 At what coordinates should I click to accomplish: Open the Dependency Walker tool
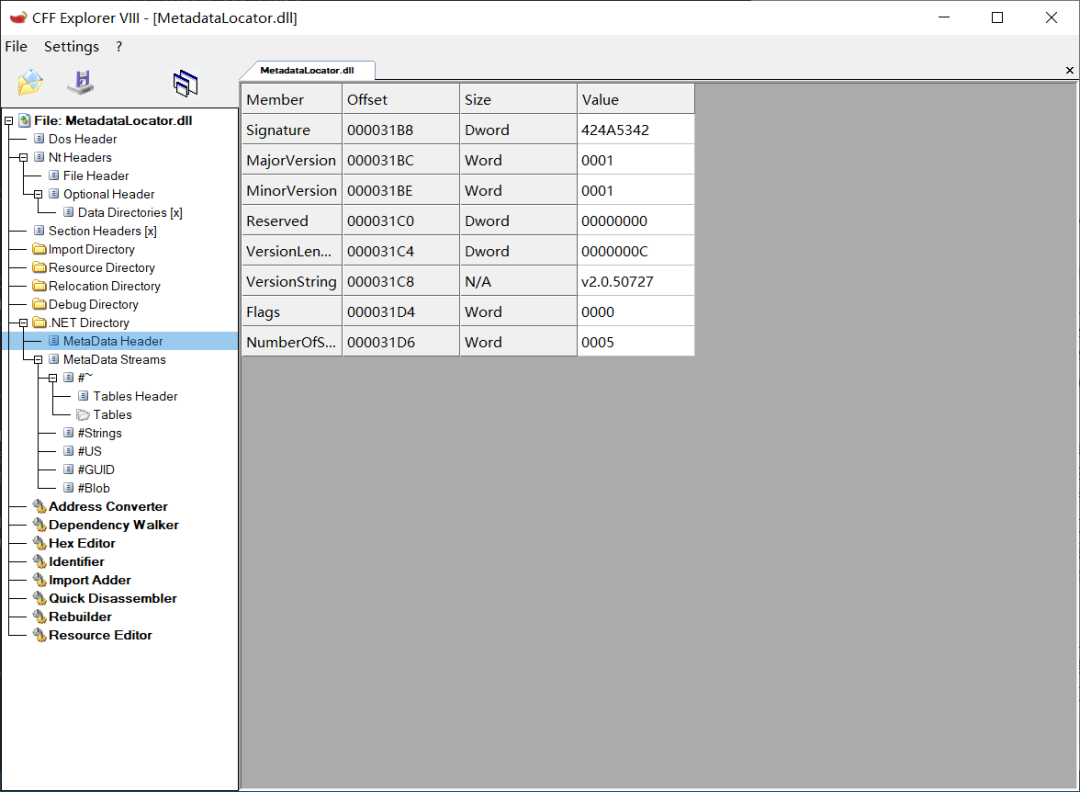pyautogui.click(x=113, y=525)
